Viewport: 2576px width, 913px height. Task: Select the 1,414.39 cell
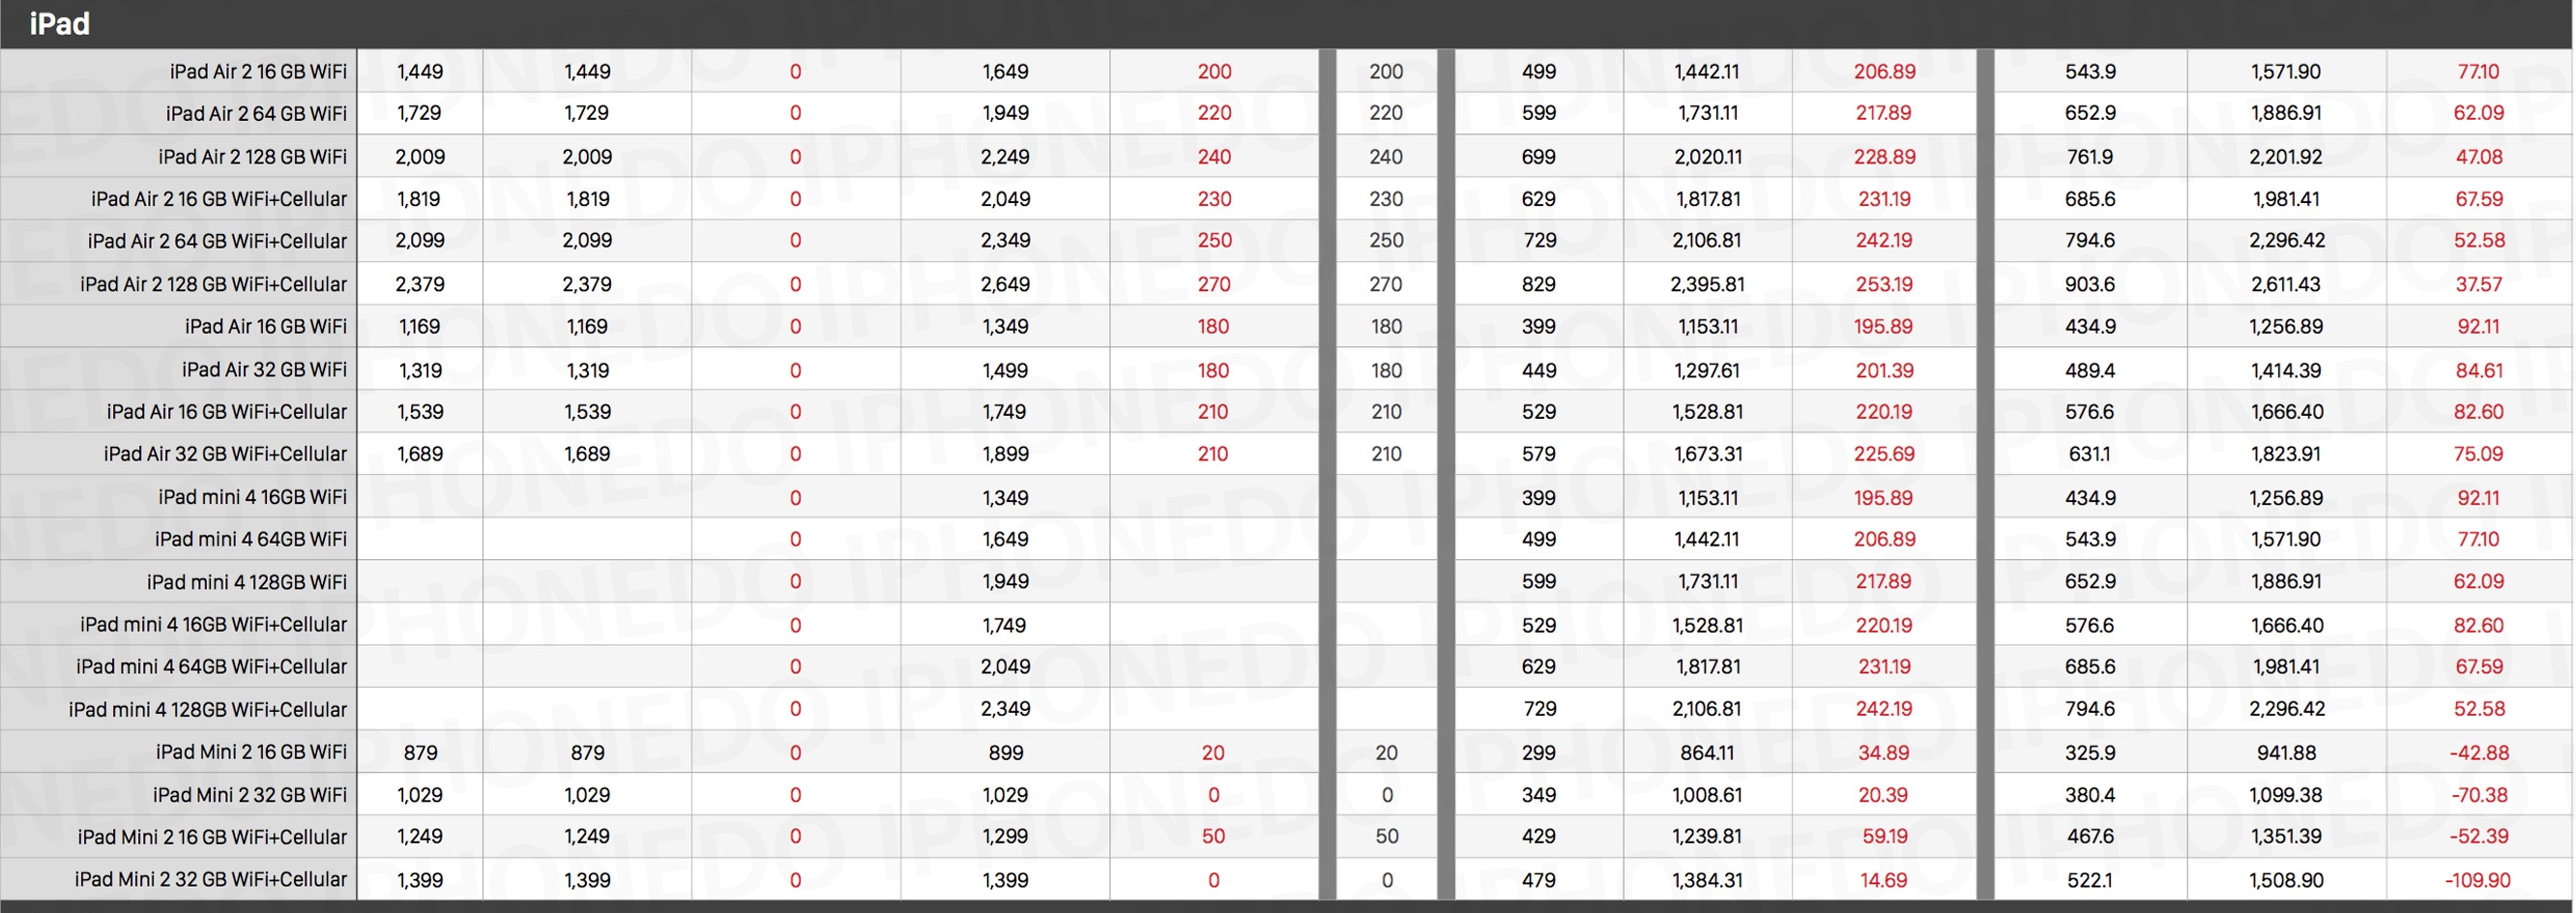pos(2286,370)
